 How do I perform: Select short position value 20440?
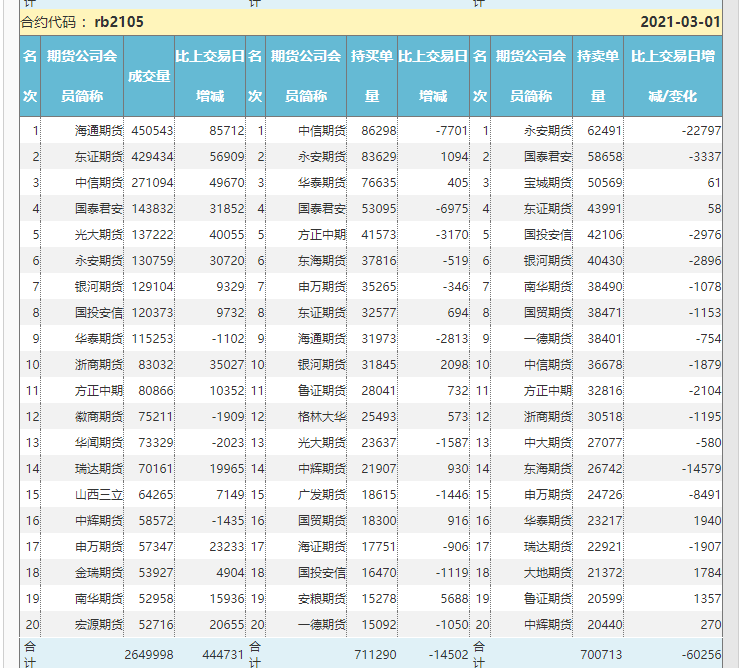tap(605, 625)
